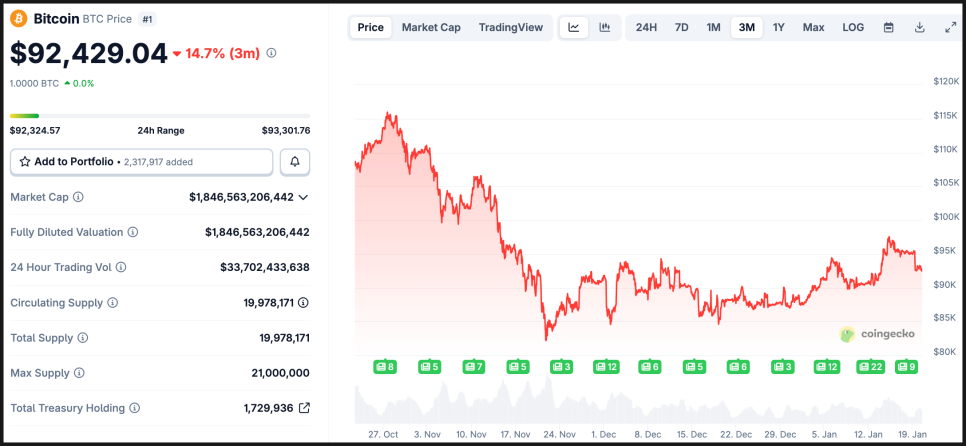Click the price alert bell icon
The height and width of the screenshot is (446, 966).
(x=295, y=161)
